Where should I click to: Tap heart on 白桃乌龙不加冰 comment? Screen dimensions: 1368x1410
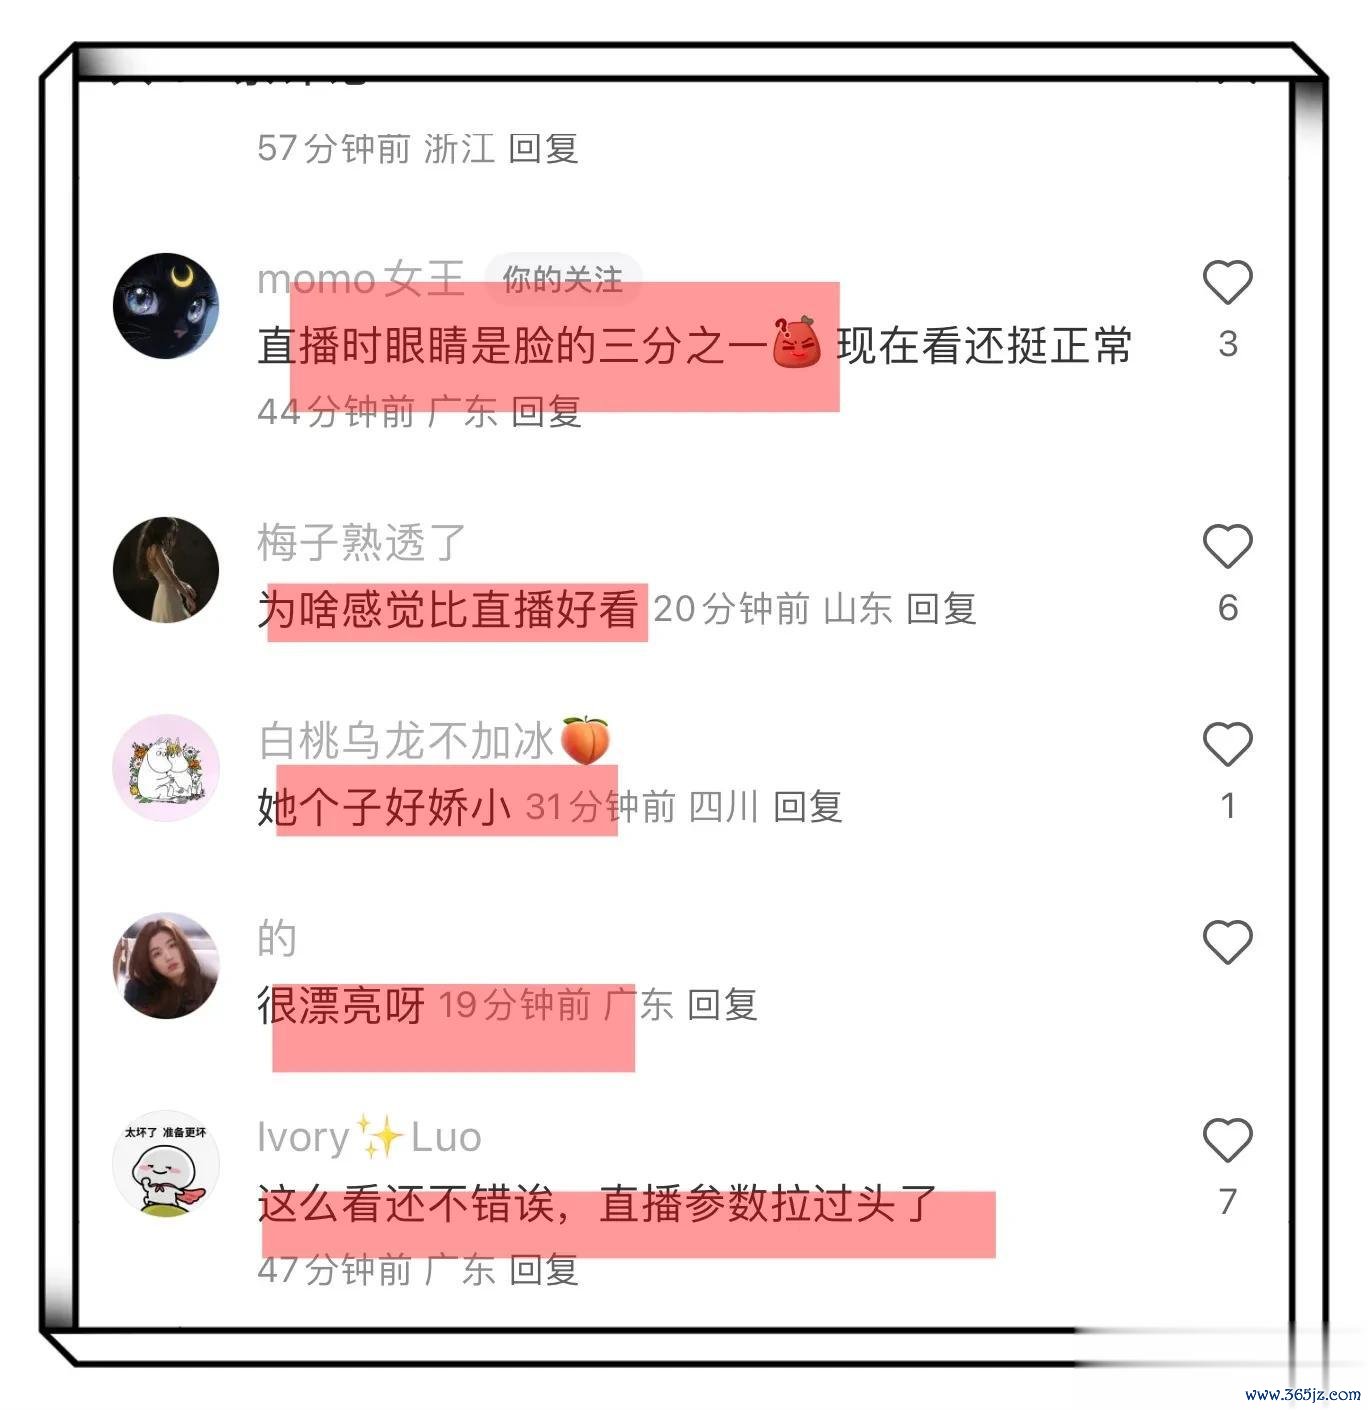point(1227,744)
